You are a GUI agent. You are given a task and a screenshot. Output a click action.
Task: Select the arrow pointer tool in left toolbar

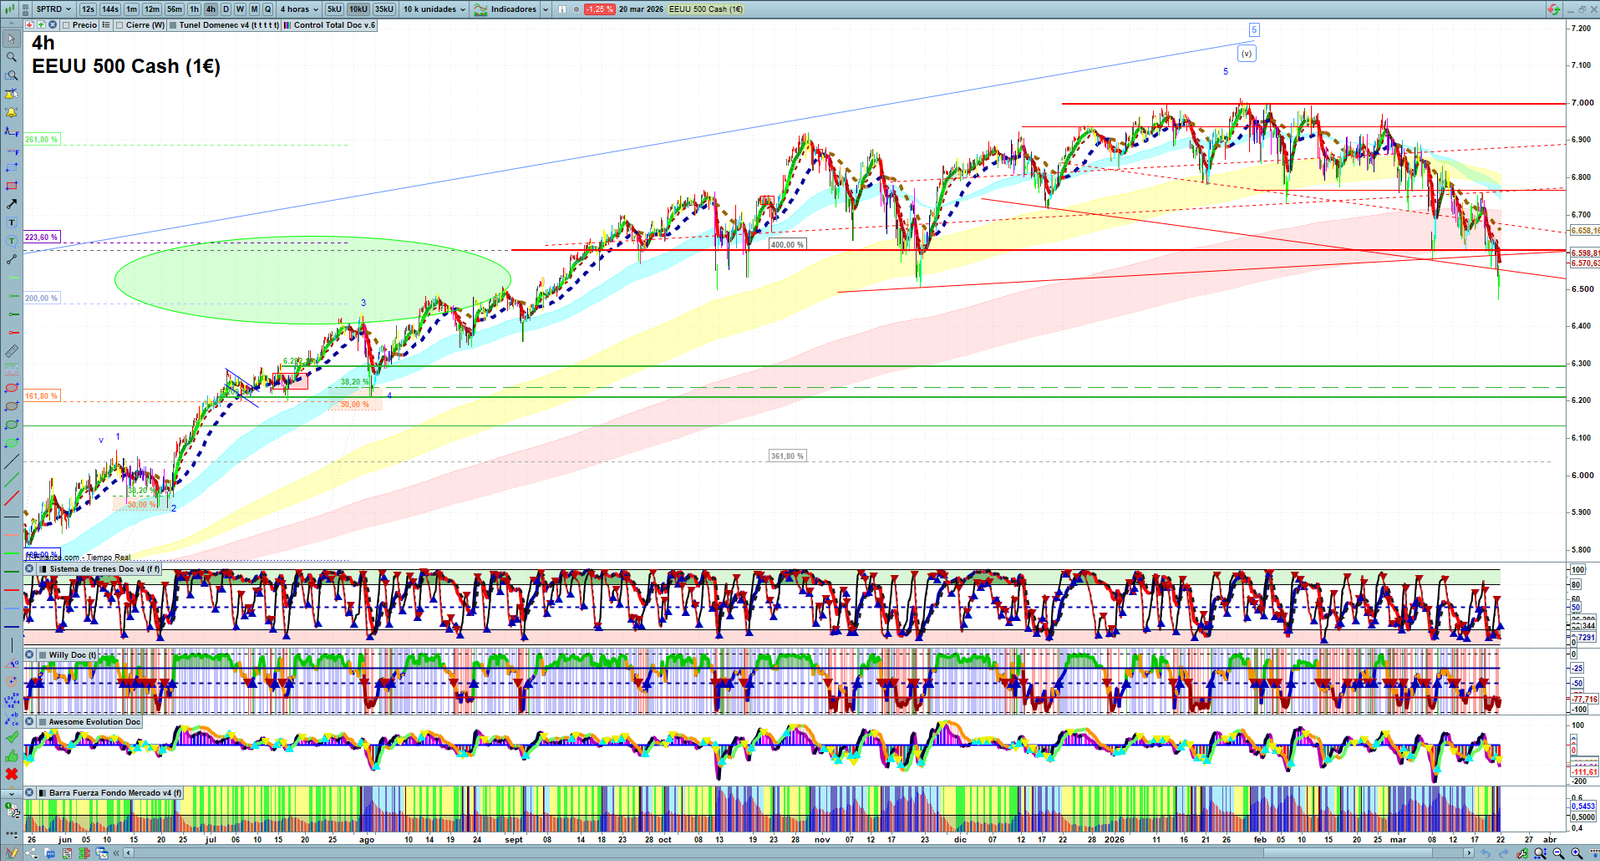(x=11, y=39)
